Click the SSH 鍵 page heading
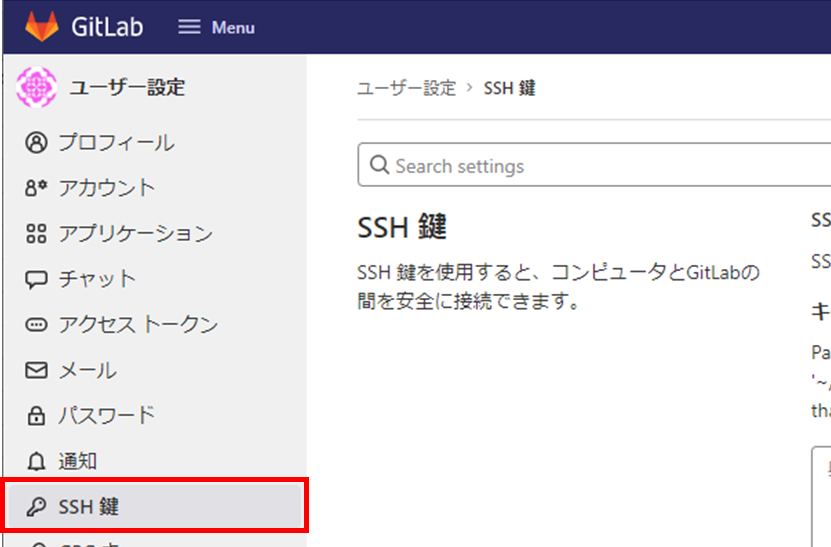 pyautogui.click(x=402, y=227)
